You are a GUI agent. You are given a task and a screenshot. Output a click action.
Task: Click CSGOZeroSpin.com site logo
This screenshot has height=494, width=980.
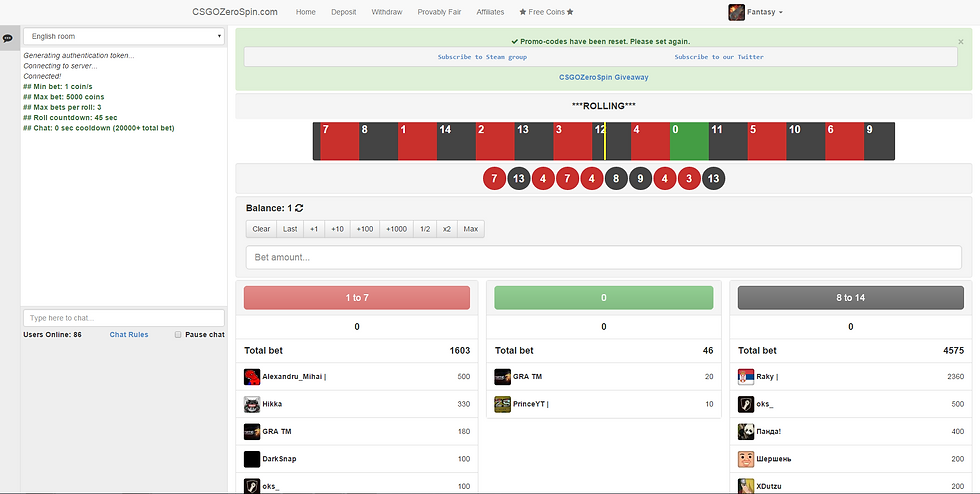[235, 12]
